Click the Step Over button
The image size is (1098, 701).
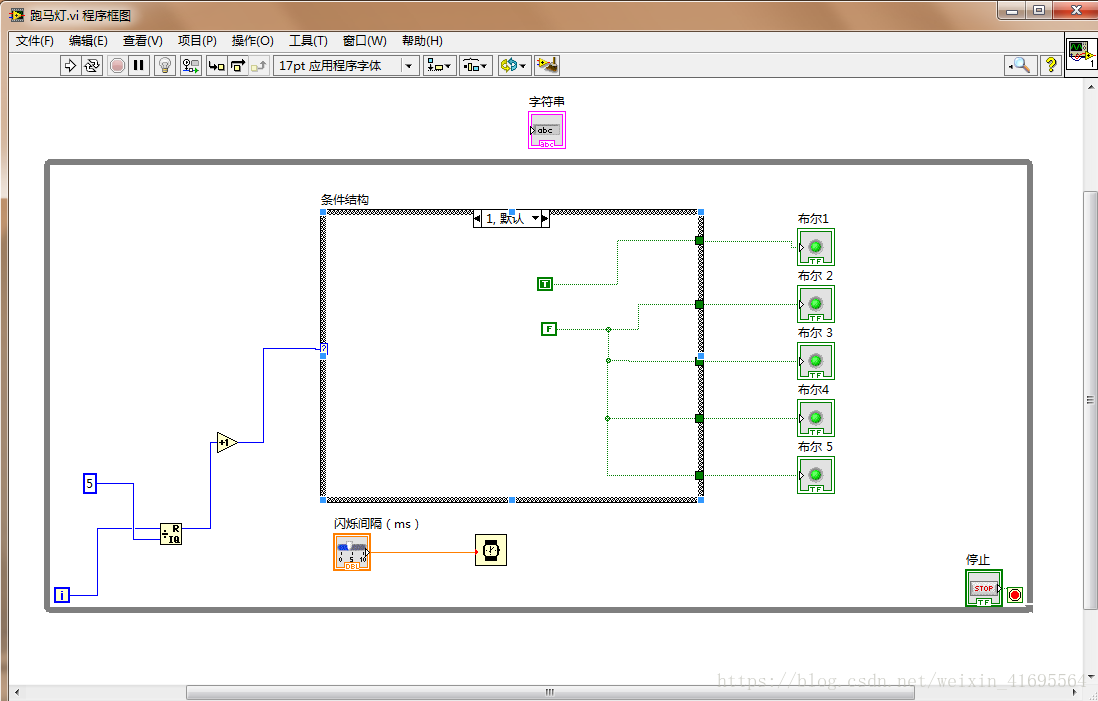238,66
